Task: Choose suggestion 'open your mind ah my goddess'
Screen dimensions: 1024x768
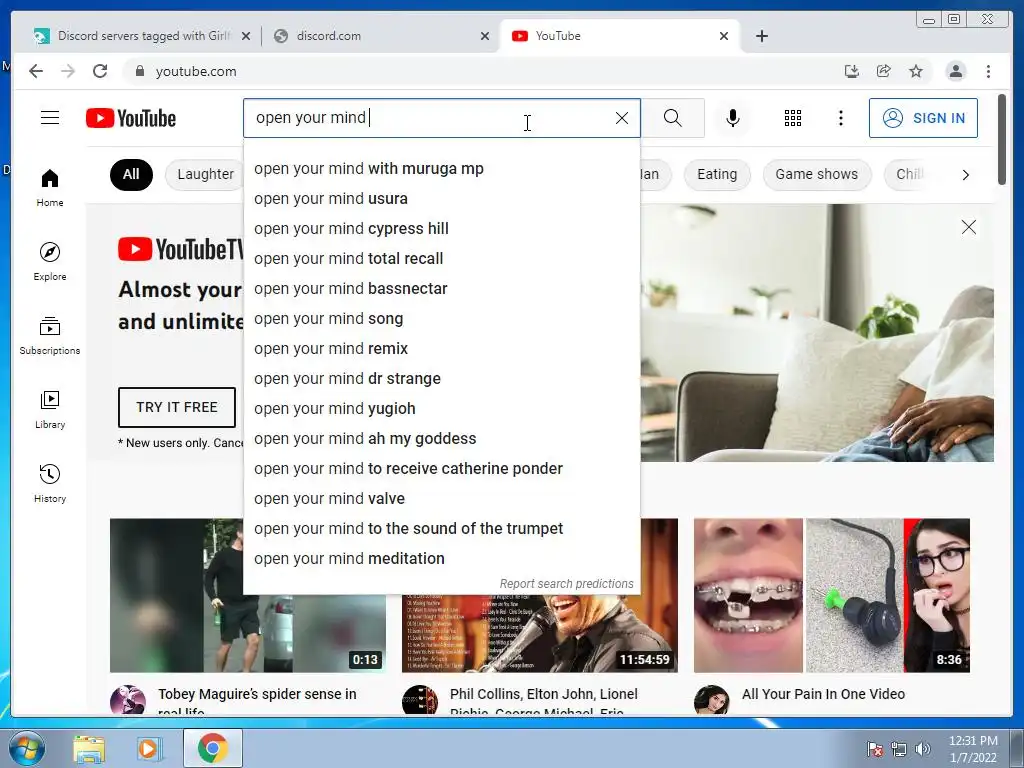Action: tap(442, 439)
